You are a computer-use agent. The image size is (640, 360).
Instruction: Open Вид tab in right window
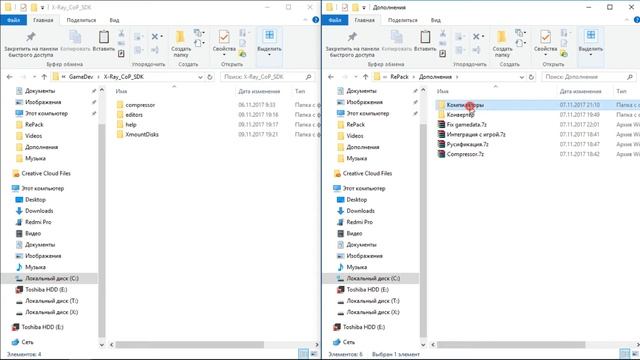pos(436,20)
